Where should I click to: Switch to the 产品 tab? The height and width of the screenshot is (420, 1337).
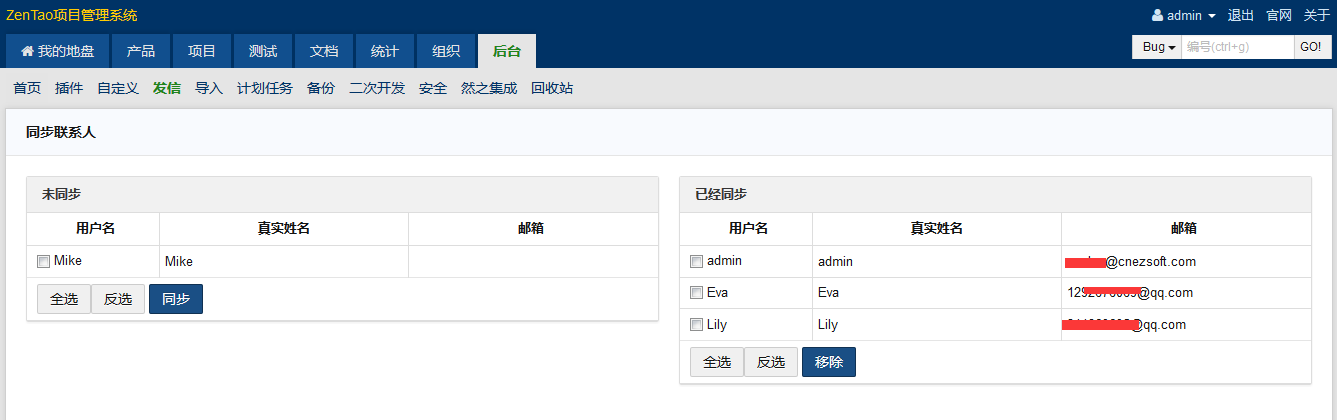click(141, 52)
